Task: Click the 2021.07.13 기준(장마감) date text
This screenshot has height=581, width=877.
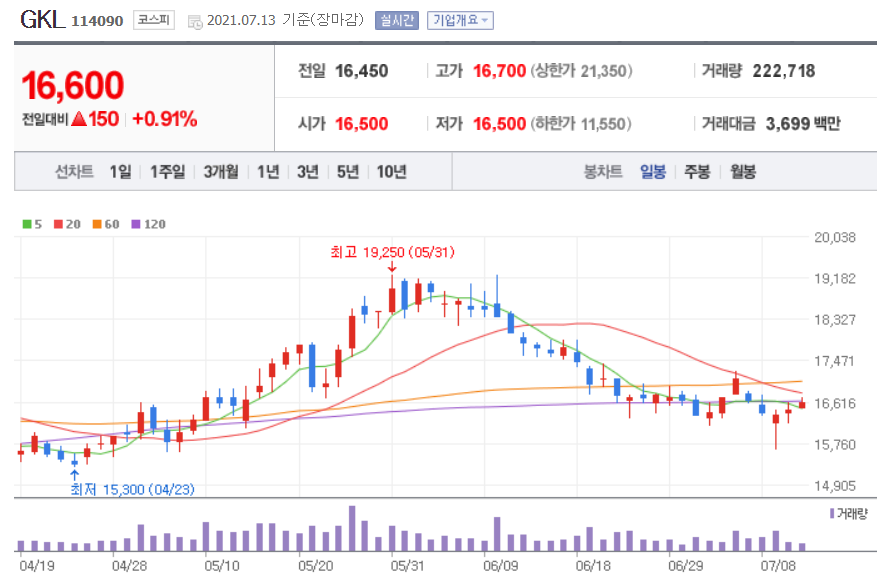Action: tap(285, 20)
